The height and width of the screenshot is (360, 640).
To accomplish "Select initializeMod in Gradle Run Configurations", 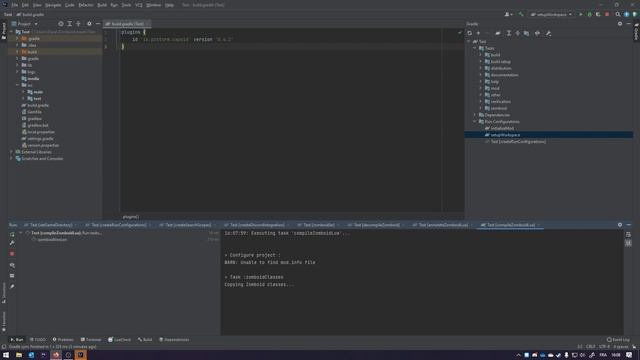I will pyautogui.click(x=502, y=128).
